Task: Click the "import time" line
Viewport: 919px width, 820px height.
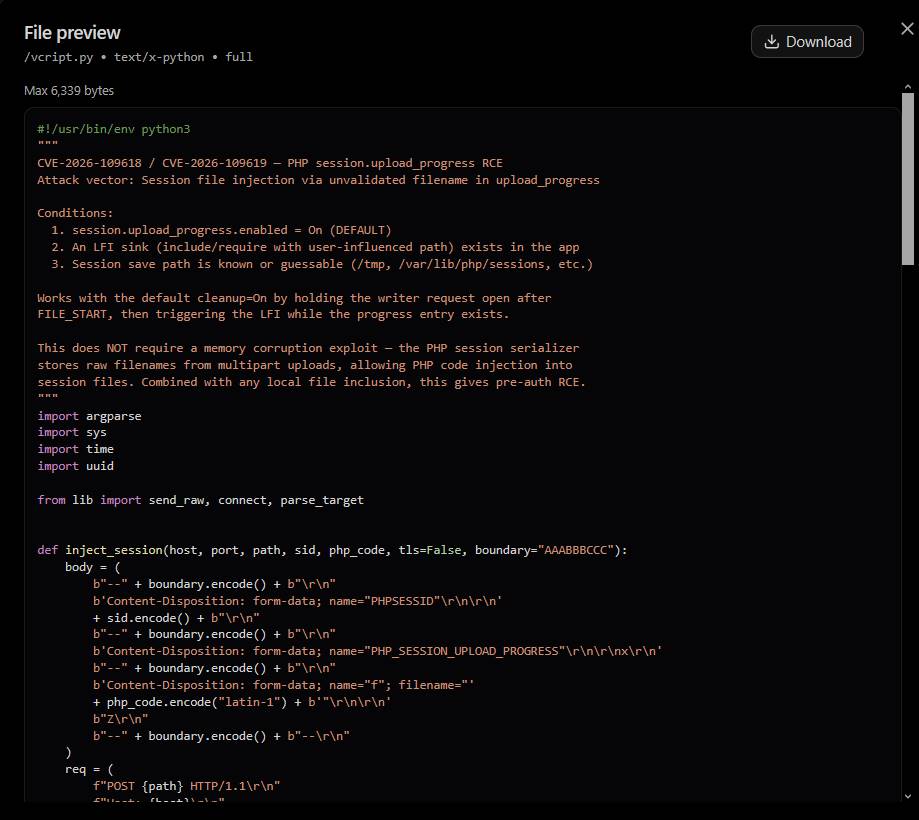Action: coord(76,449)
